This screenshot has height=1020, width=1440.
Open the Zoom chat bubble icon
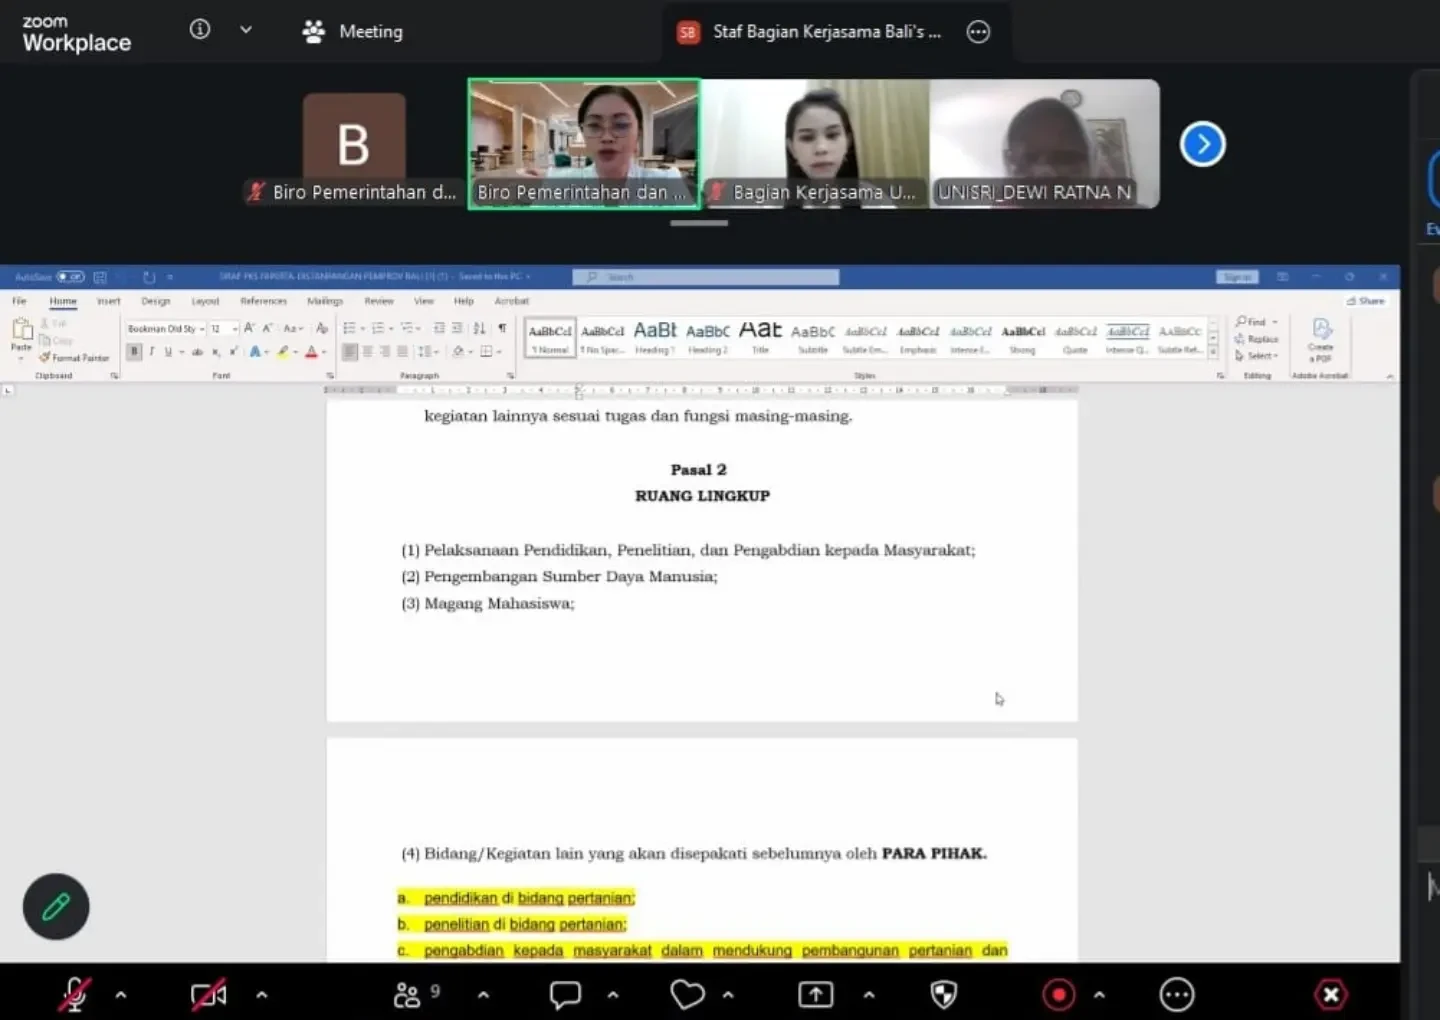click(x=565, y=994)
